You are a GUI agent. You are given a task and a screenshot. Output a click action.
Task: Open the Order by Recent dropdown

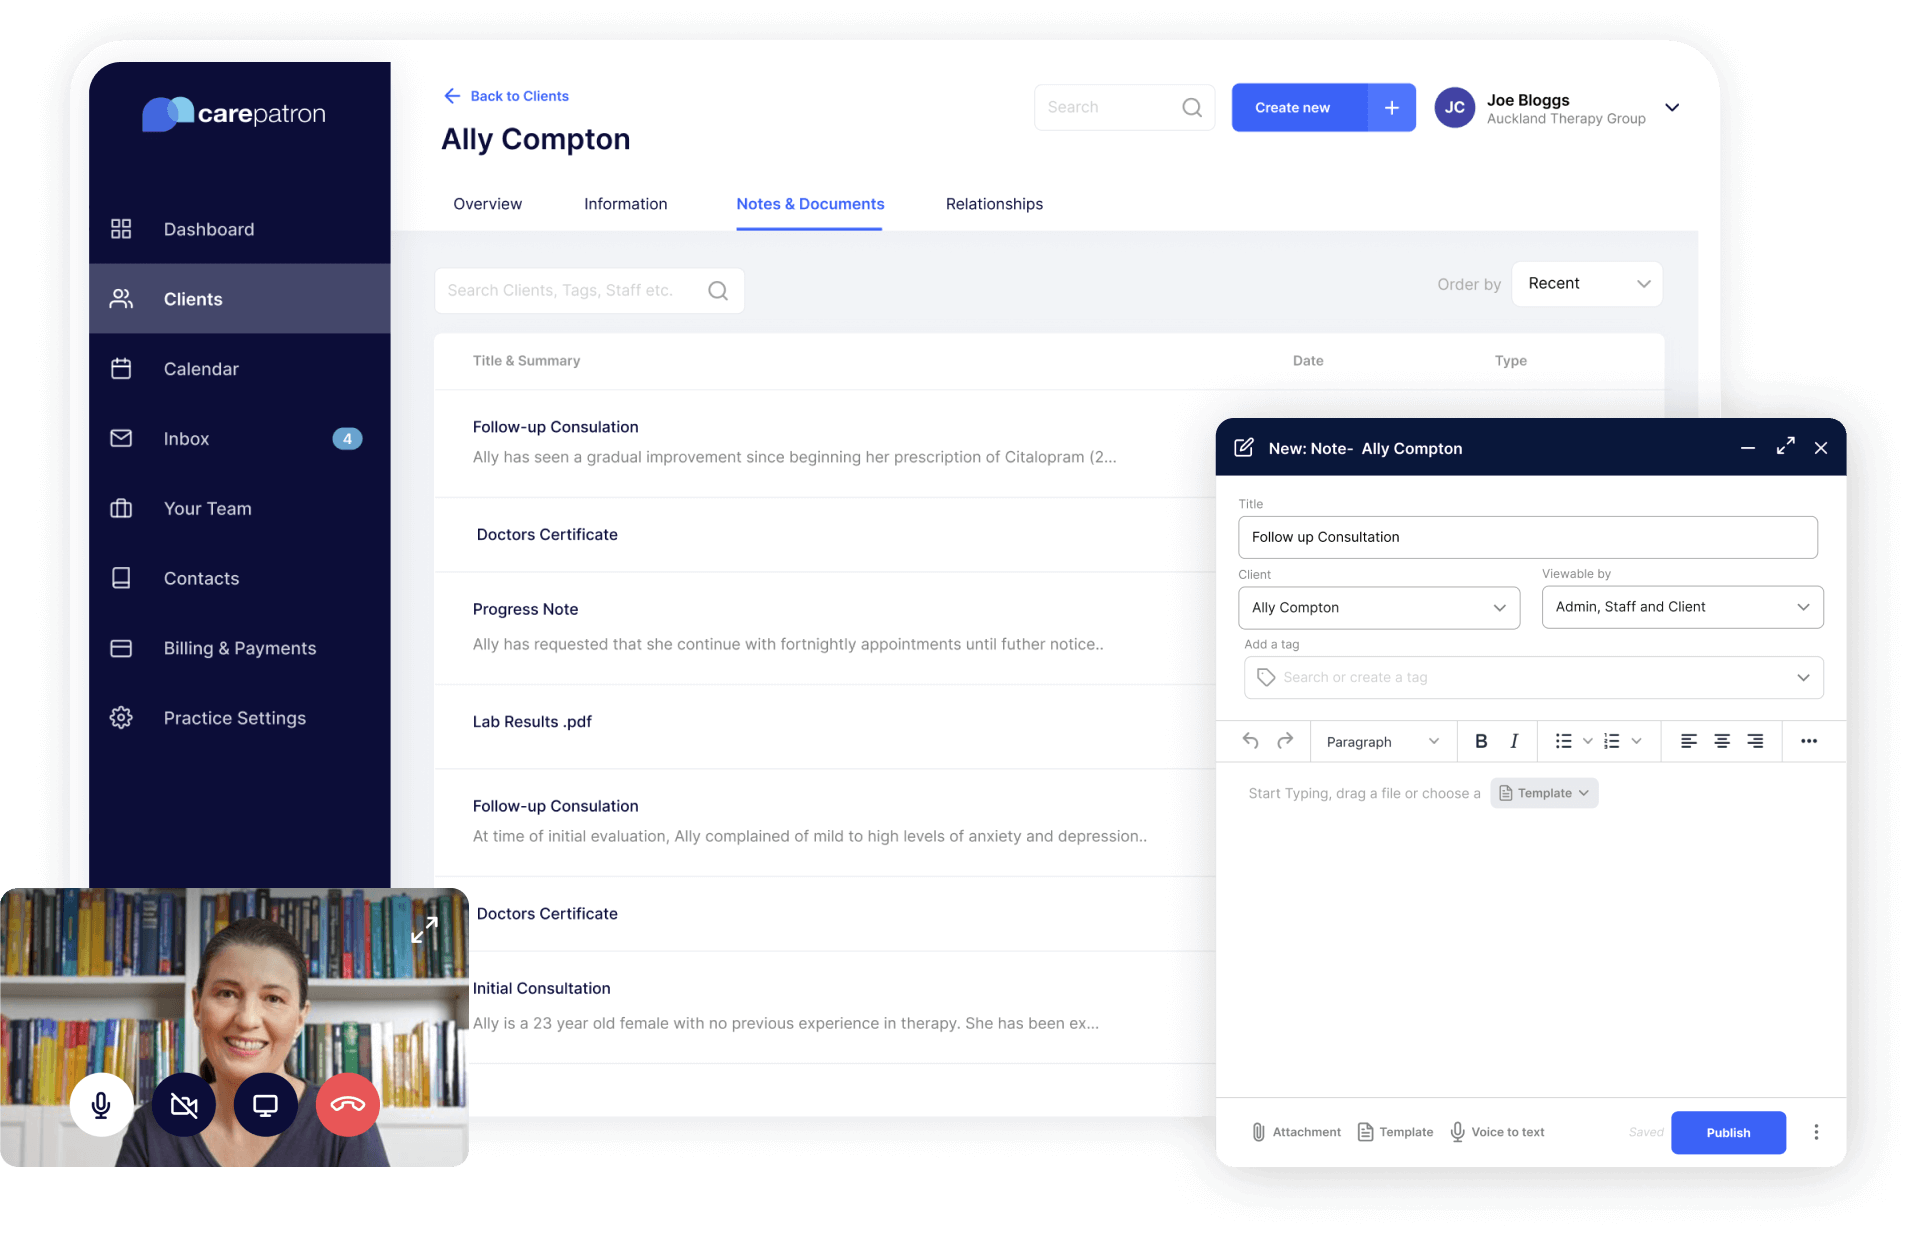pos(1587,284)
